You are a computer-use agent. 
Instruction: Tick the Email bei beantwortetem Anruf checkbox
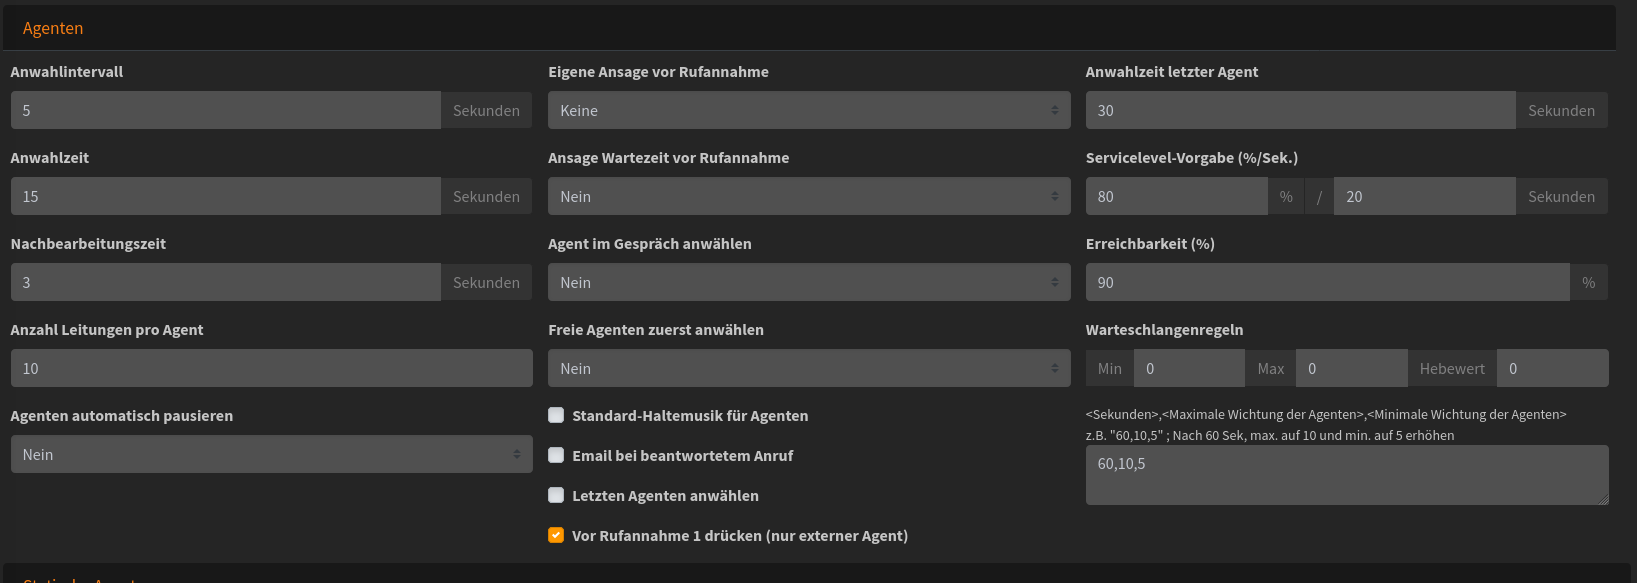point(556,455)
